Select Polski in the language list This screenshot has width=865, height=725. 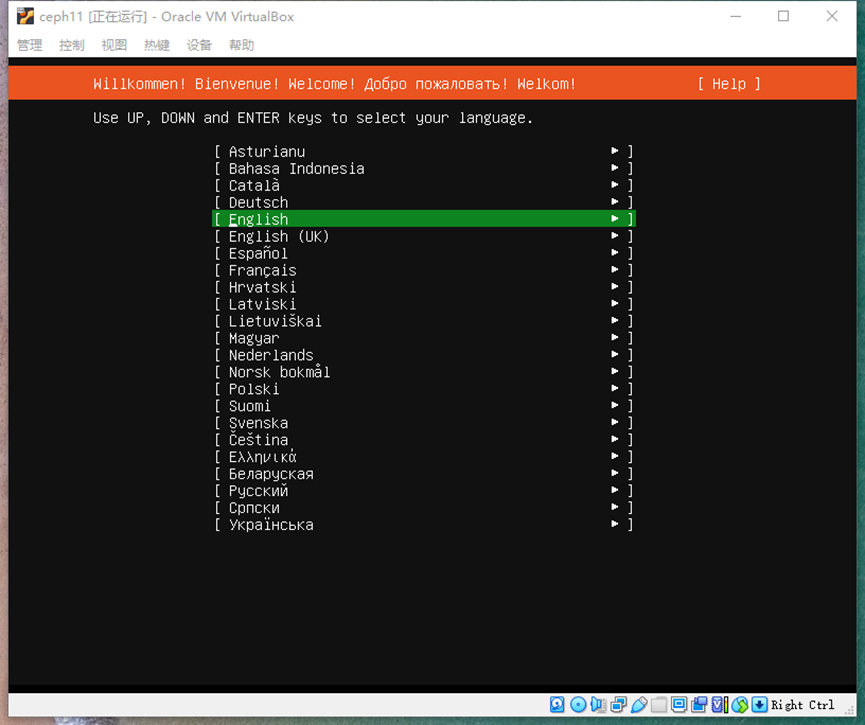(x=424, y=389)
